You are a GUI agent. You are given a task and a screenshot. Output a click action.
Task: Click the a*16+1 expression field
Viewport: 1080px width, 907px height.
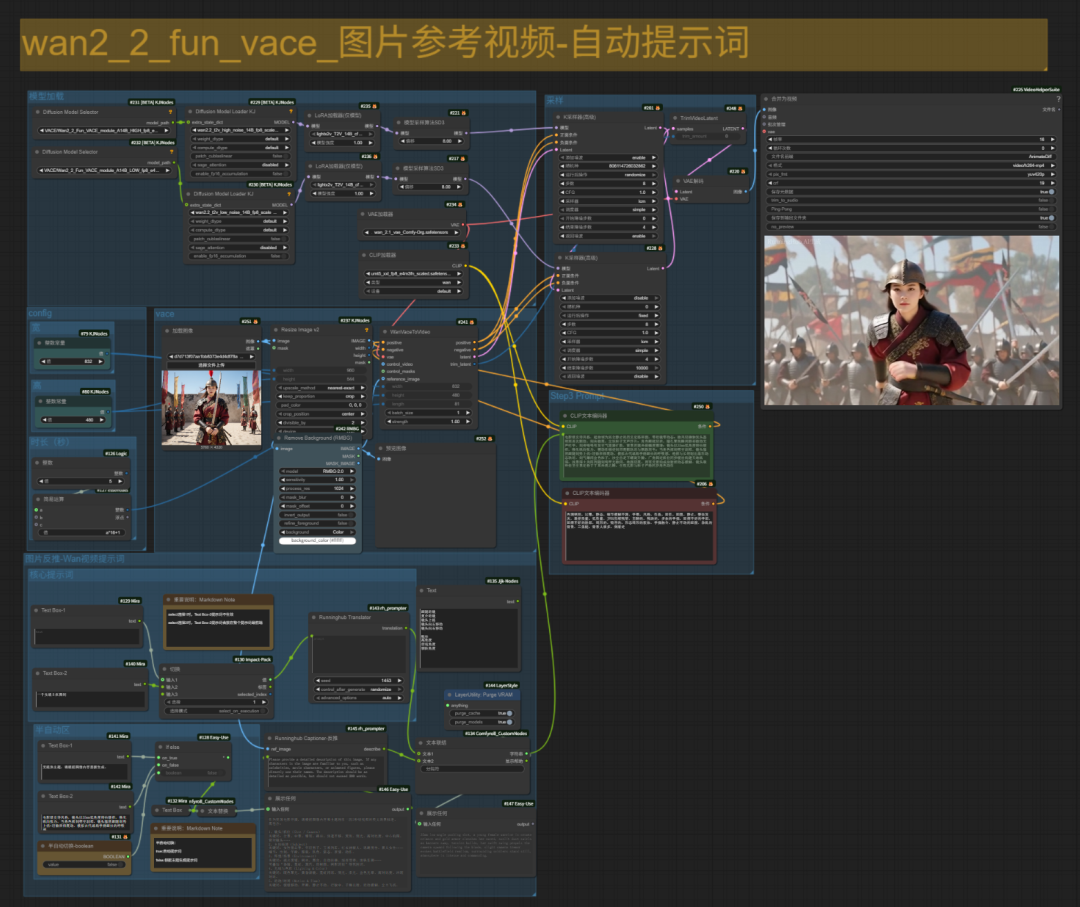pyautogui.click(x=81, y=532)
